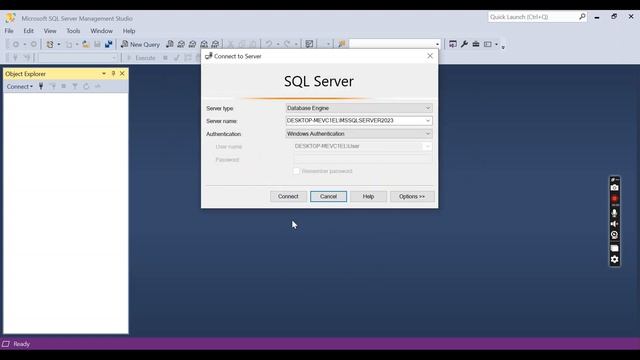Viewport: 640px width, 360px height.
Task: Click Connect button in Connect to Server dialog
Action: tap(288, 196)
